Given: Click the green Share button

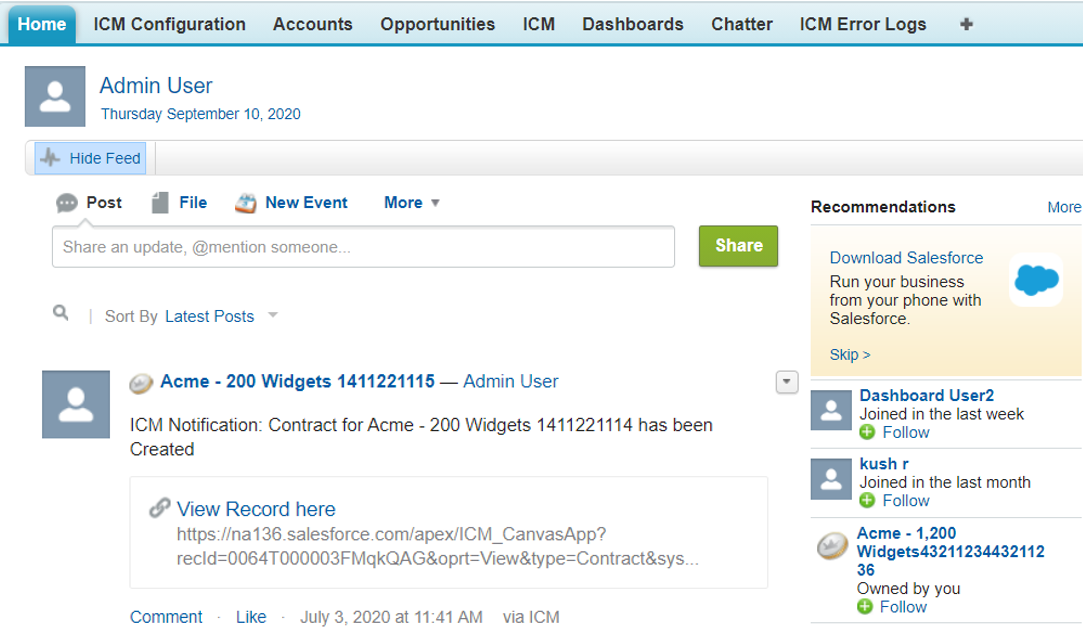Looking at the screenshot, I should coord(738,246).
